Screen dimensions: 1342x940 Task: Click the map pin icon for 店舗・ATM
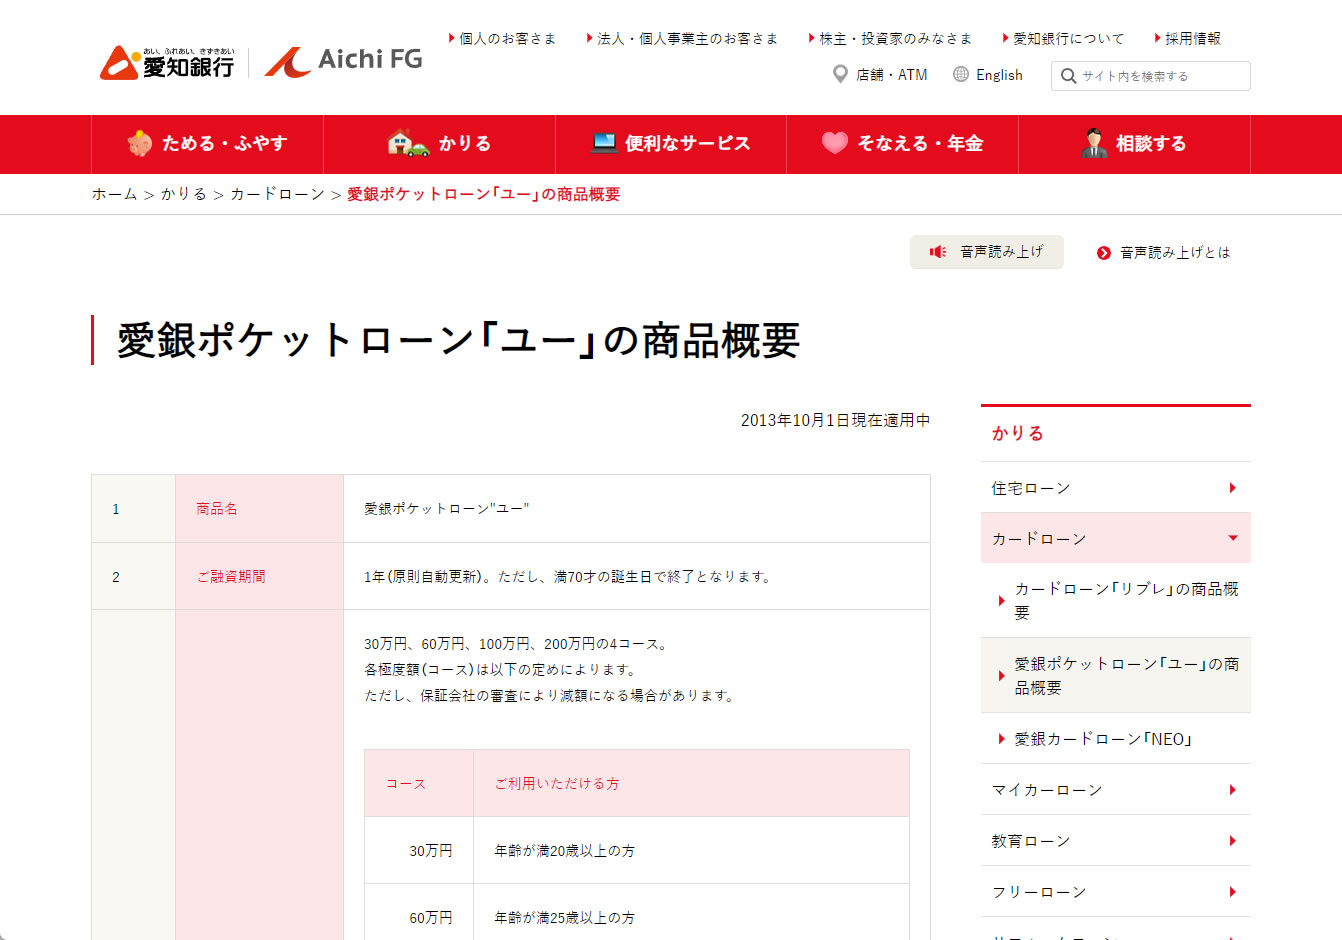840,75
